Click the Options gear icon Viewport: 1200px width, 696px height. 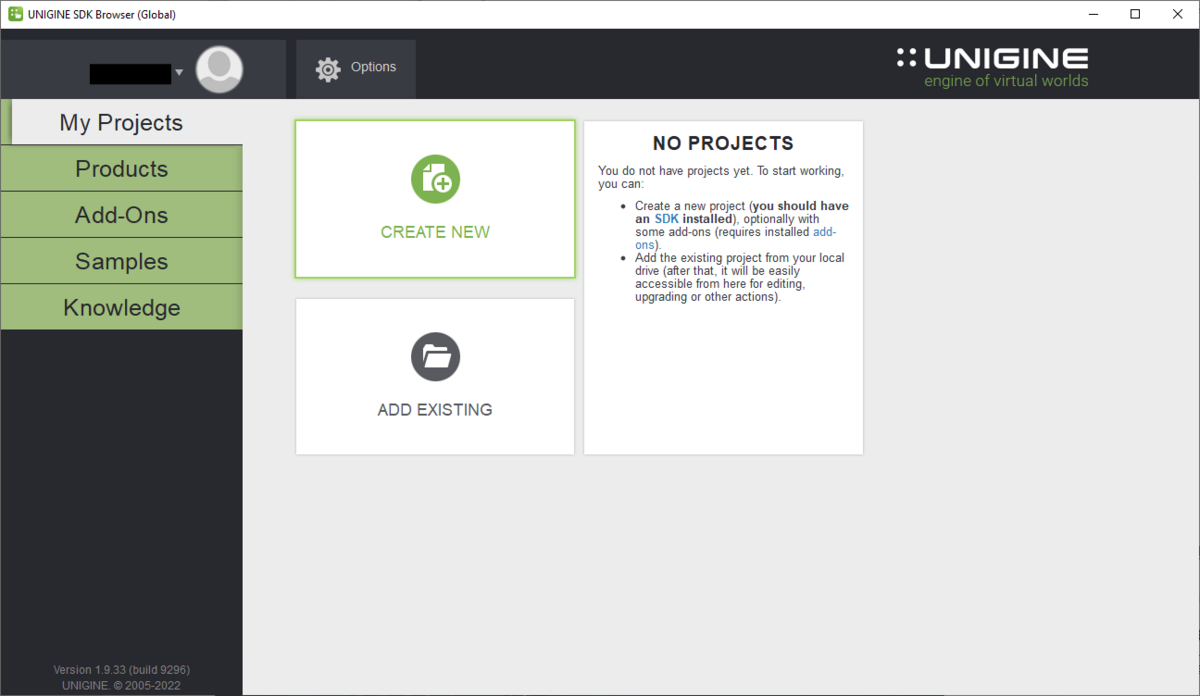pos(328,69)
